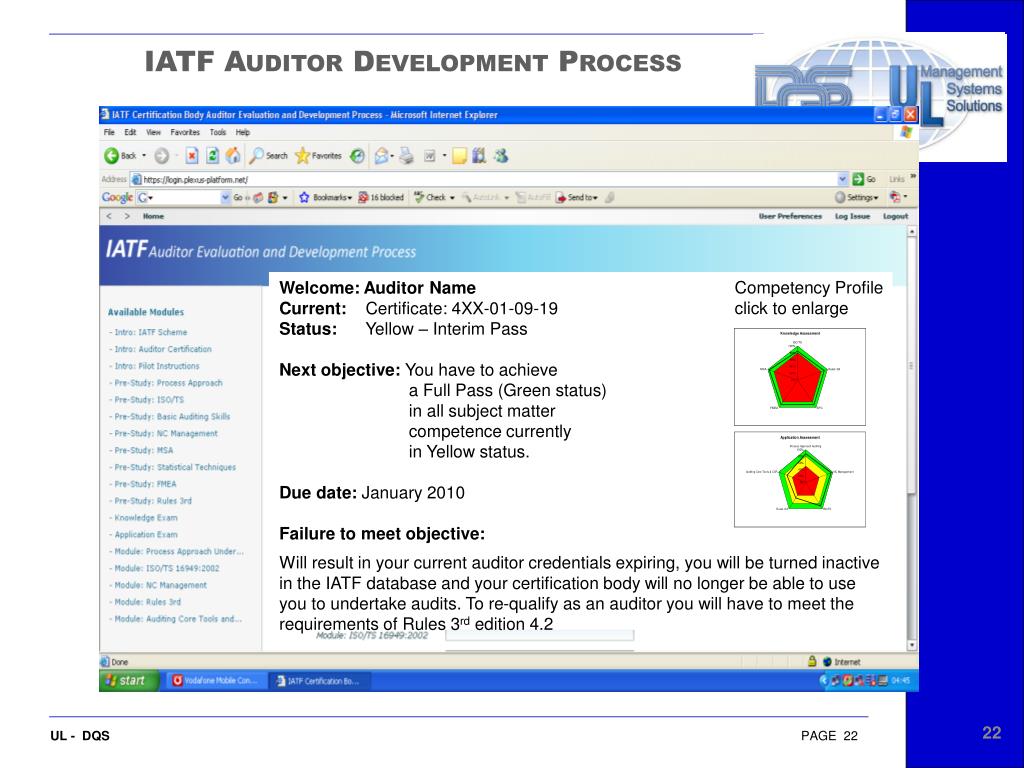Click the green Refresh page icon
Screen dimensions: 1024x768
pos(212,155)
